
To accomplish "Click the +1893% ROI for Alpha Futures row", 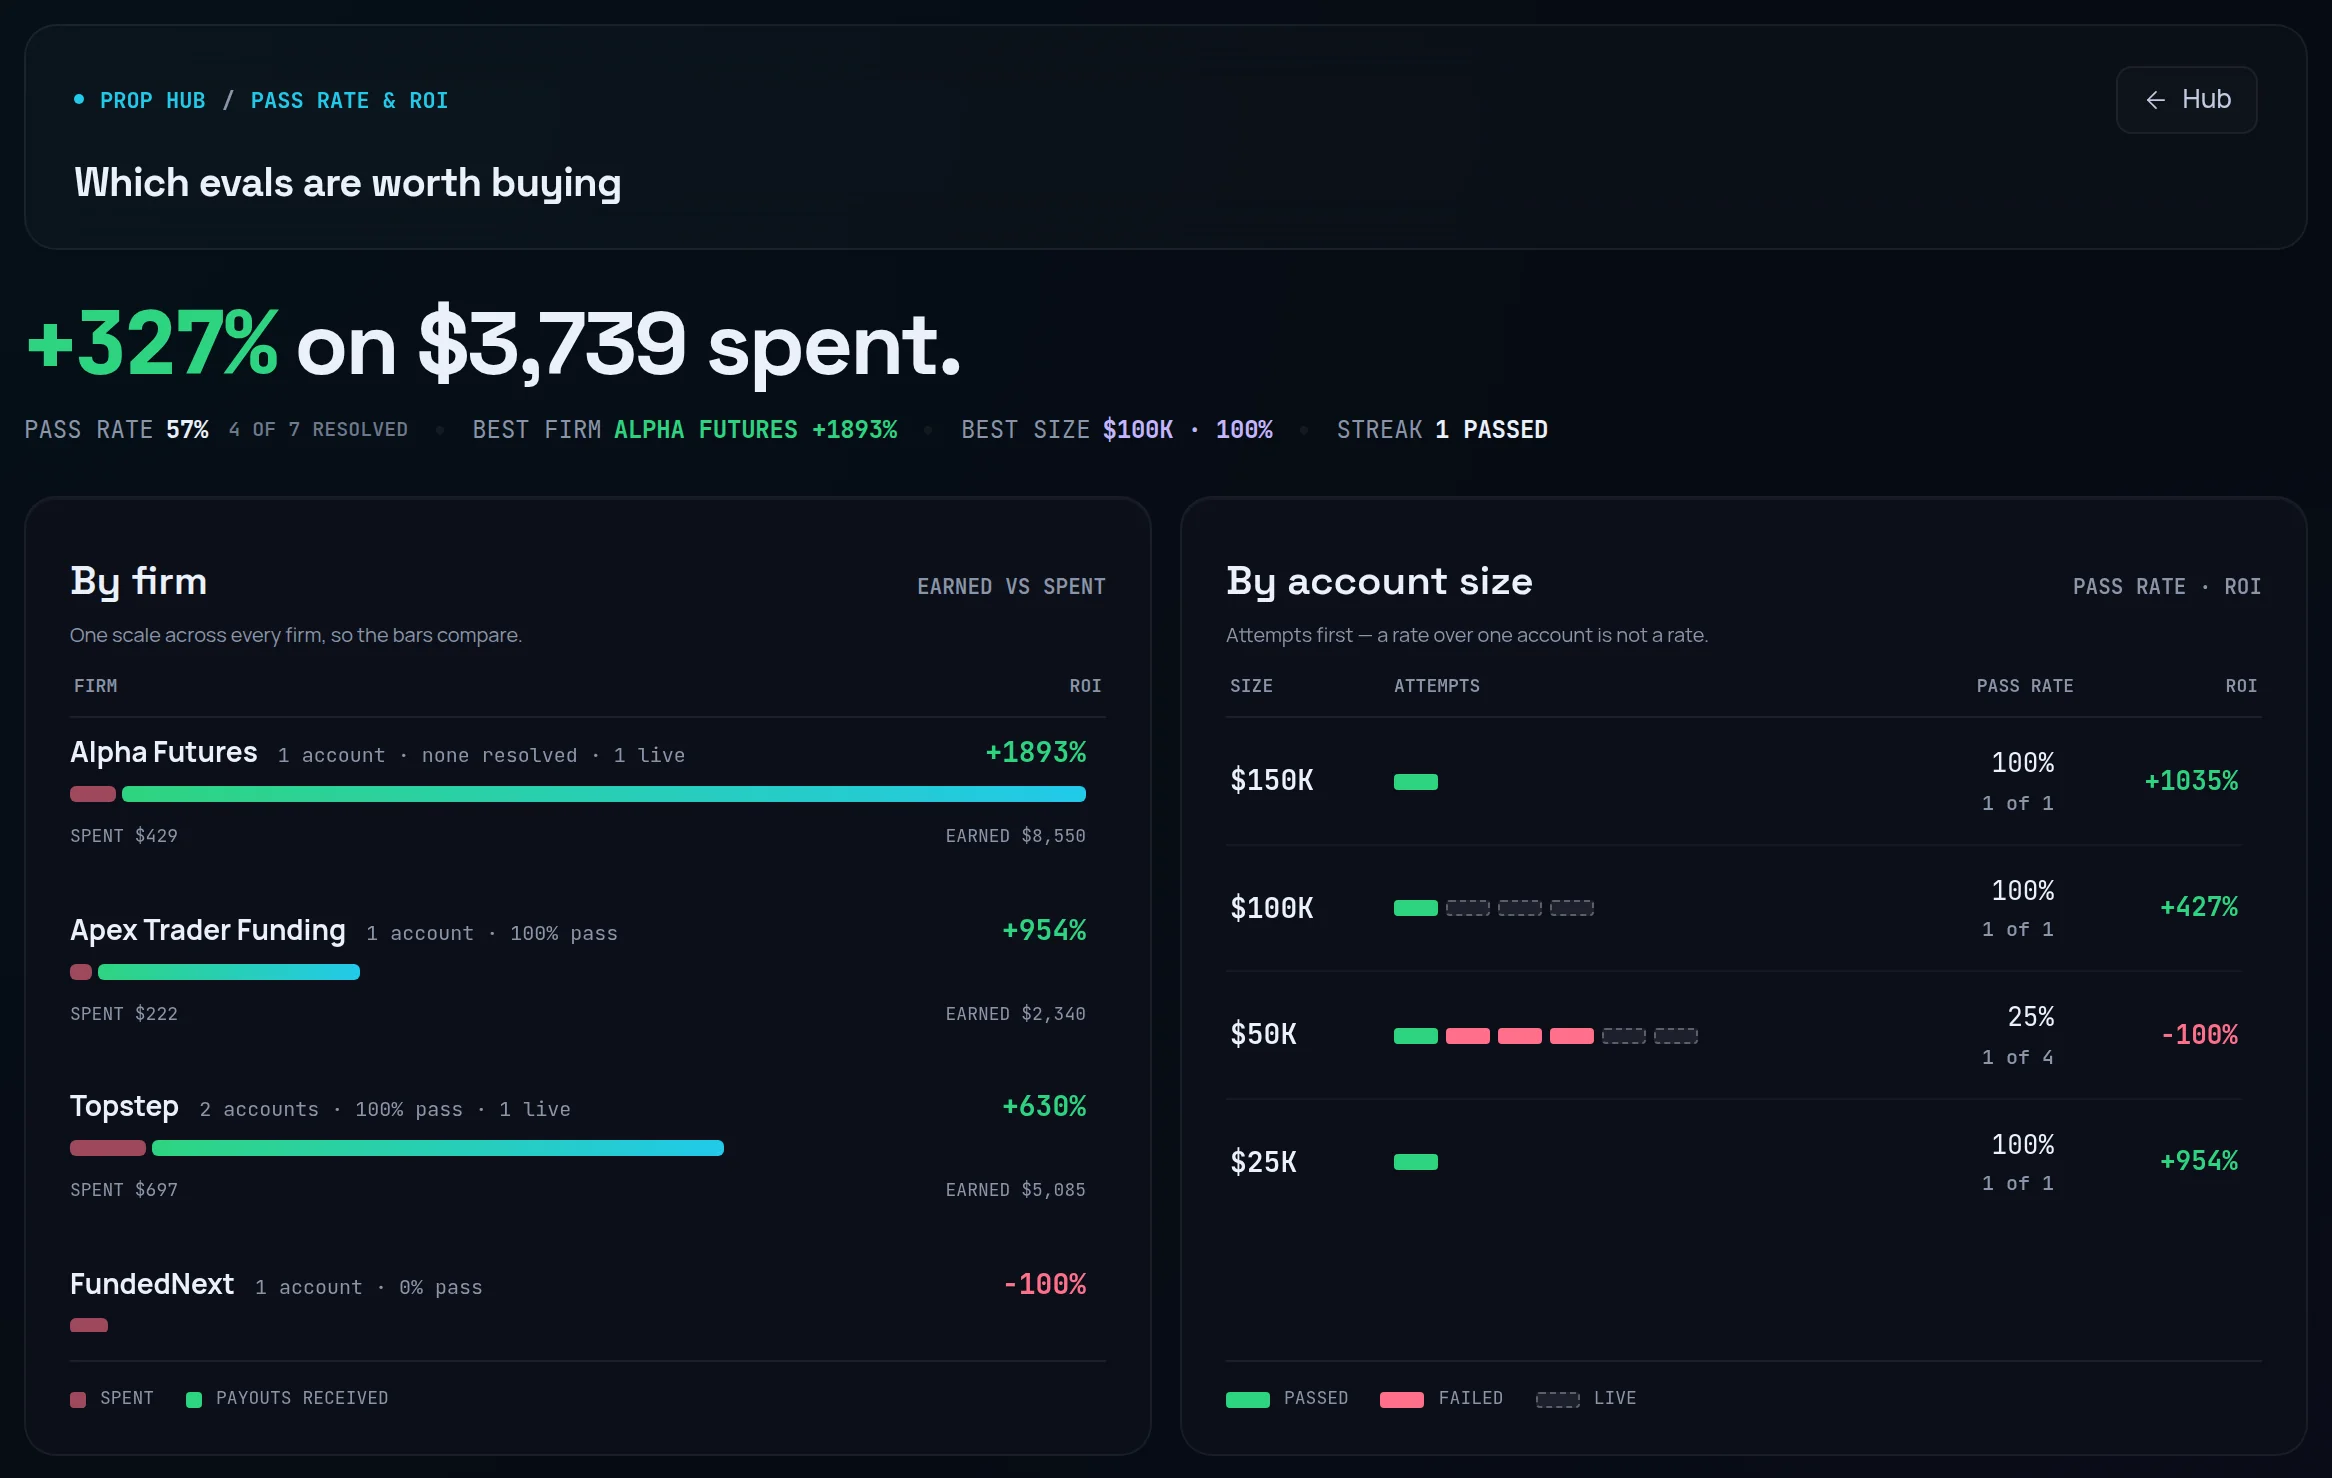I will (1036, 752).
